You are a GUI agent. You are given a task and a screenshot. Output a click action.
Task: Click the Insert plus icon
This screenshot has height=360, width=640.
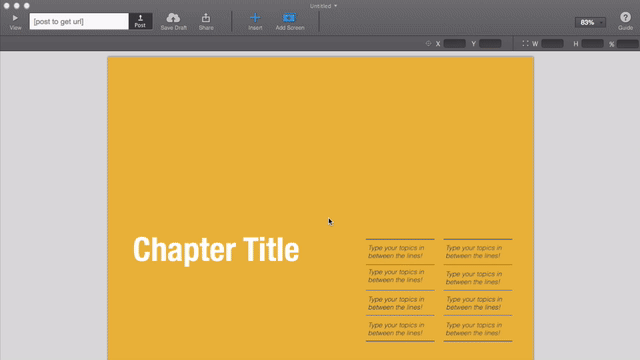pos(255,18)
